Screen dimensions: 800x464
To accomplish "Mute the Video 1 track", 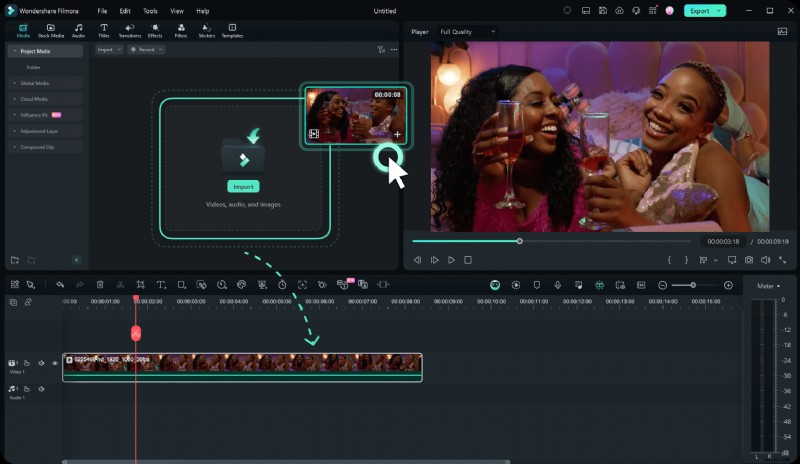I will (41, 363).
